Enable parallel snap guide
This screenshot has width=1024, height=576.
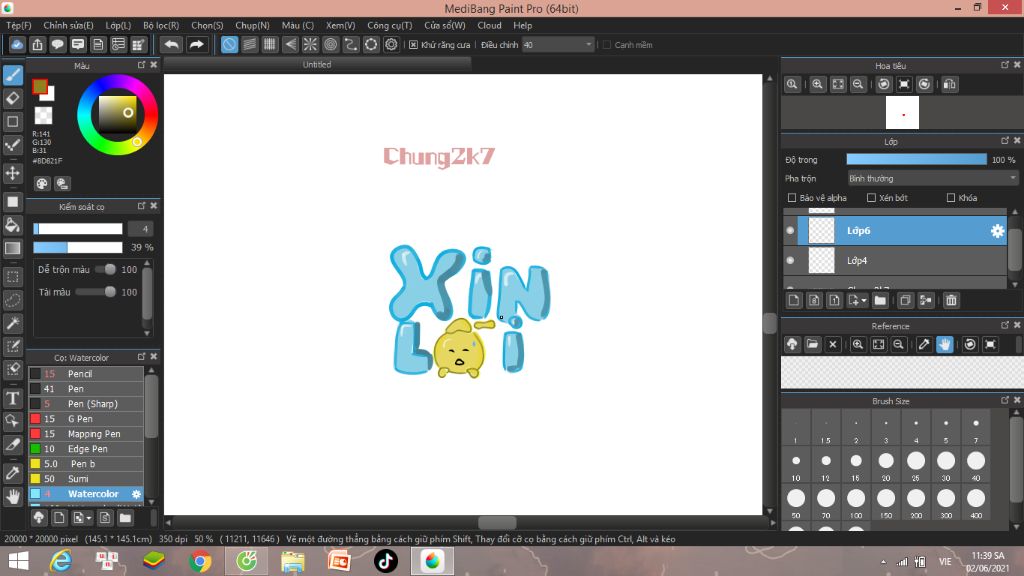point(249,44)
